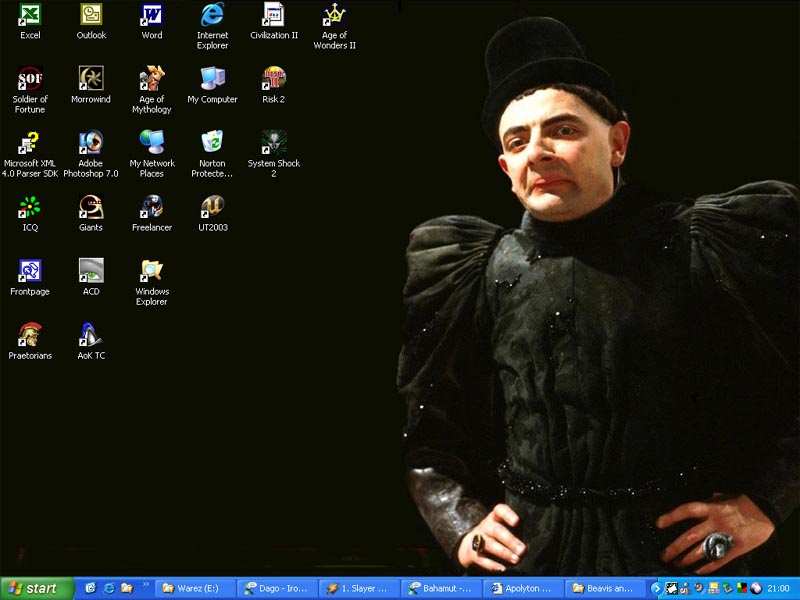Image resolution: width=800 pixels, height=600 pixels.
Task: Select the Age of Wonders II icon
Action: pyautogui.click(x=334, y=15)
